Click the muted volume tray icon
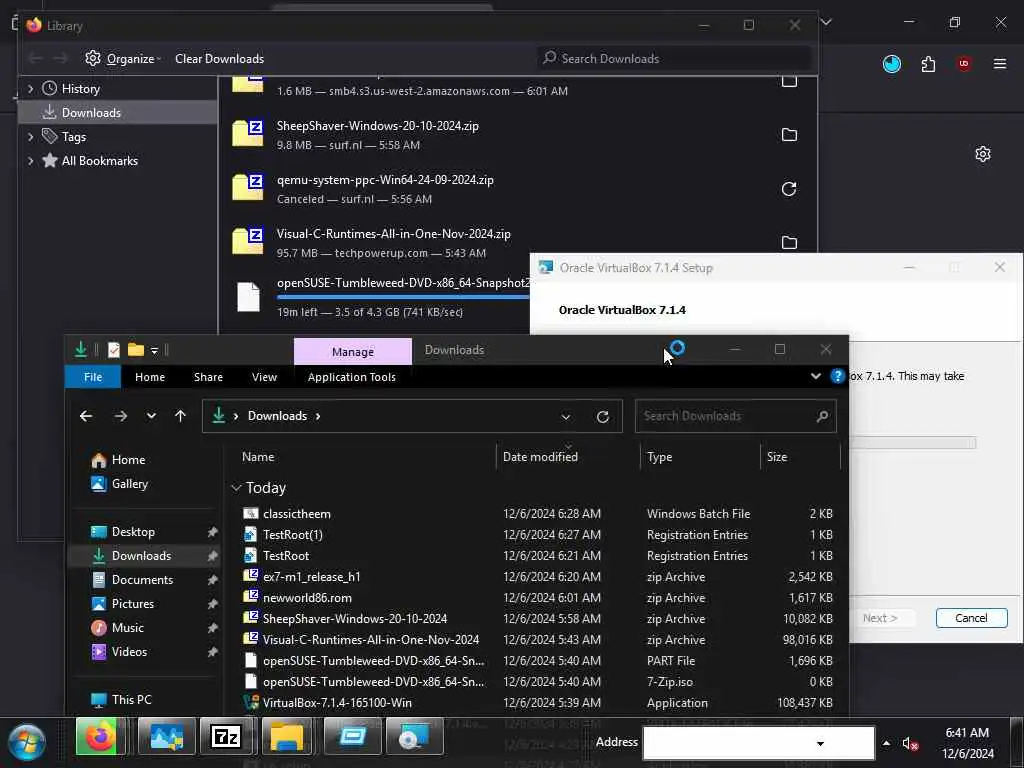 [x=910, y=743]
